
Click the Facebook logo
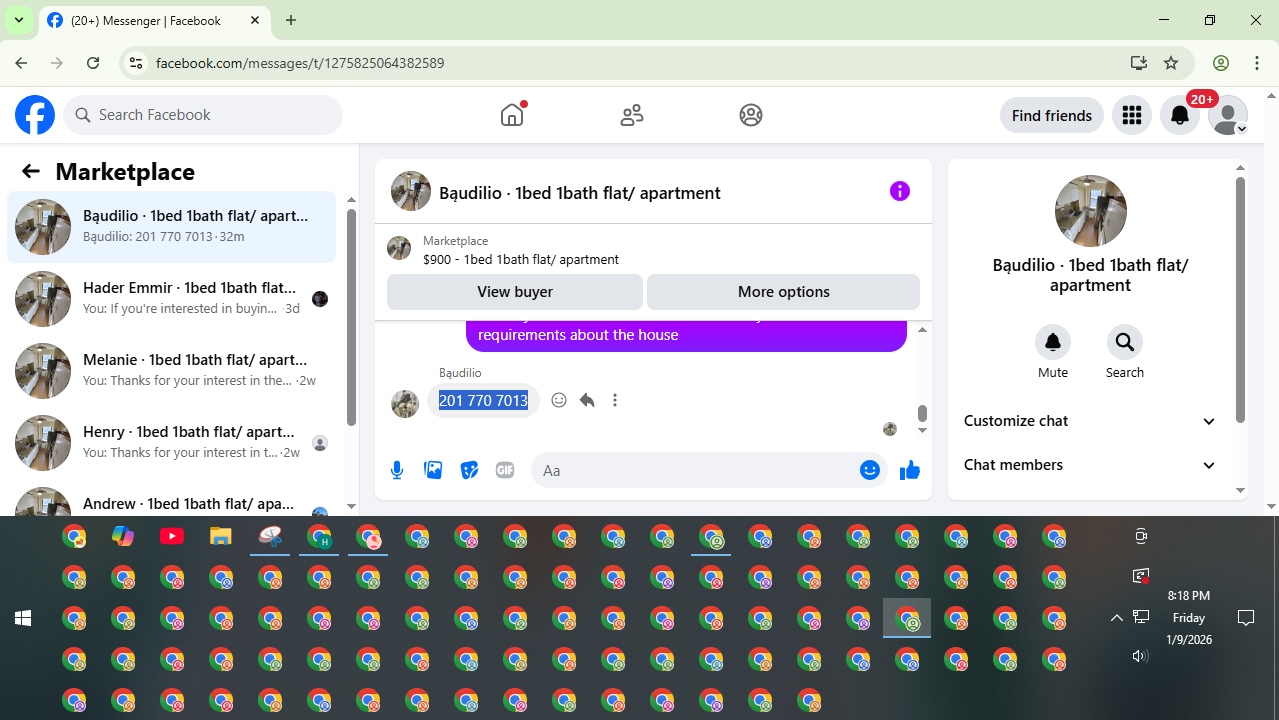click(x=35, y=115)
